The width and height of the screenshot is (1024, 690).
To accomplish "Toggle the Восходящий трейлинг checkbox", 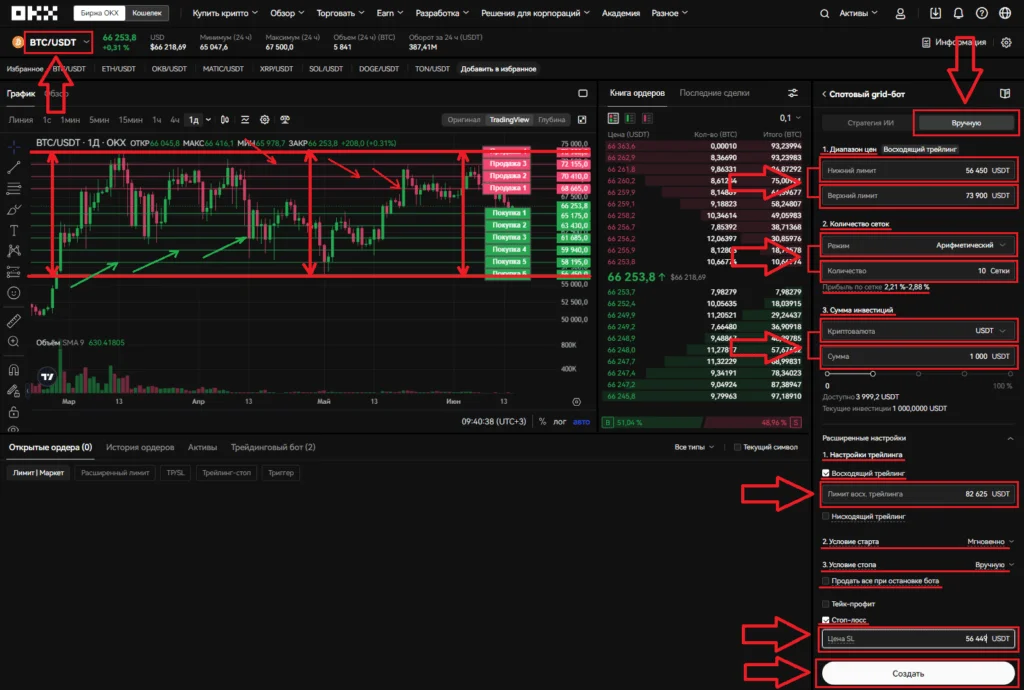I will pos(825,473).
